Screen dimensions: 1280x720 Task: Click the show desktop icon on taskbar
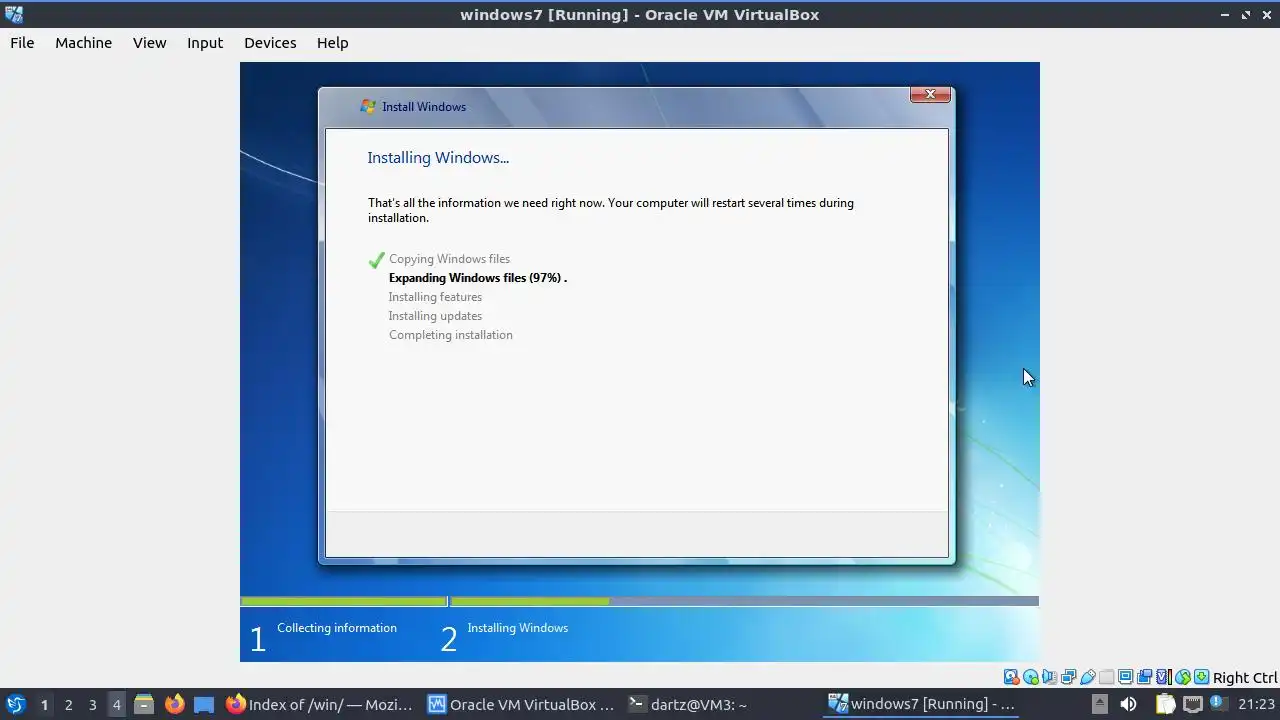click(x=204, y=704)
